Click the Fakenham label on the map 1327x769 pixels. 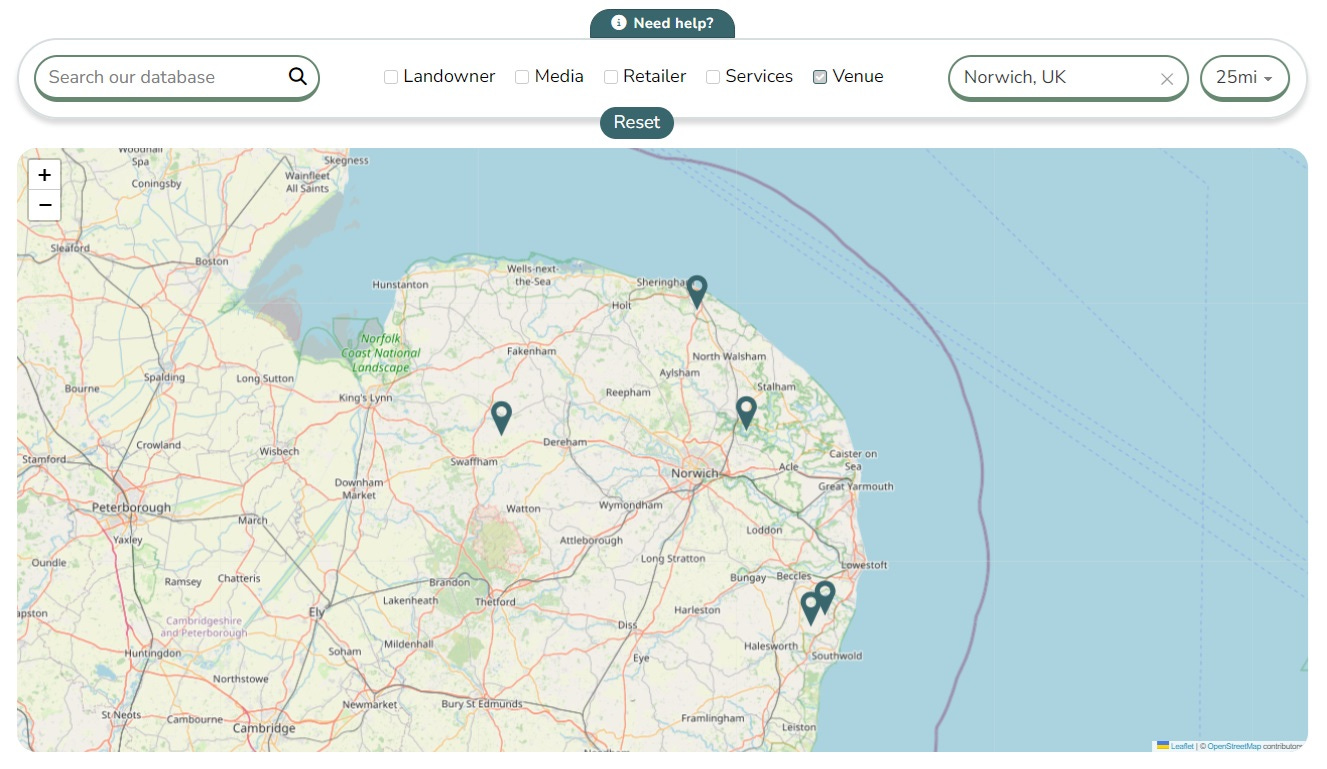[x=531, y=351]
